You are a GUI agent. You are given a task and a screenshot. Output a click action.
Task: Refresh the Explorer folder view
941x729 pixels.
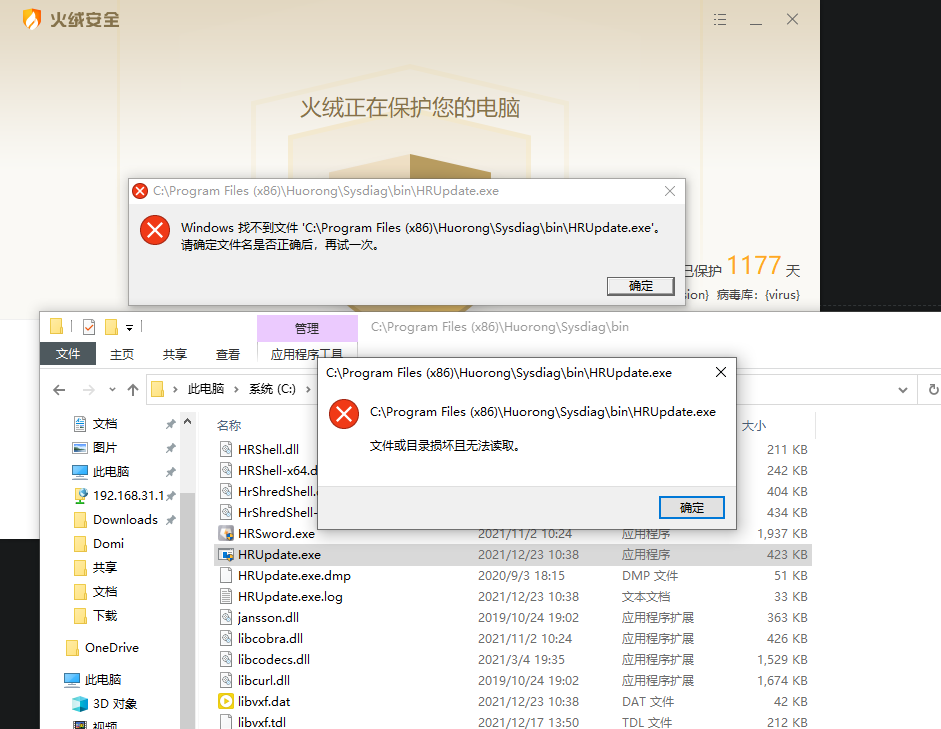933,389
